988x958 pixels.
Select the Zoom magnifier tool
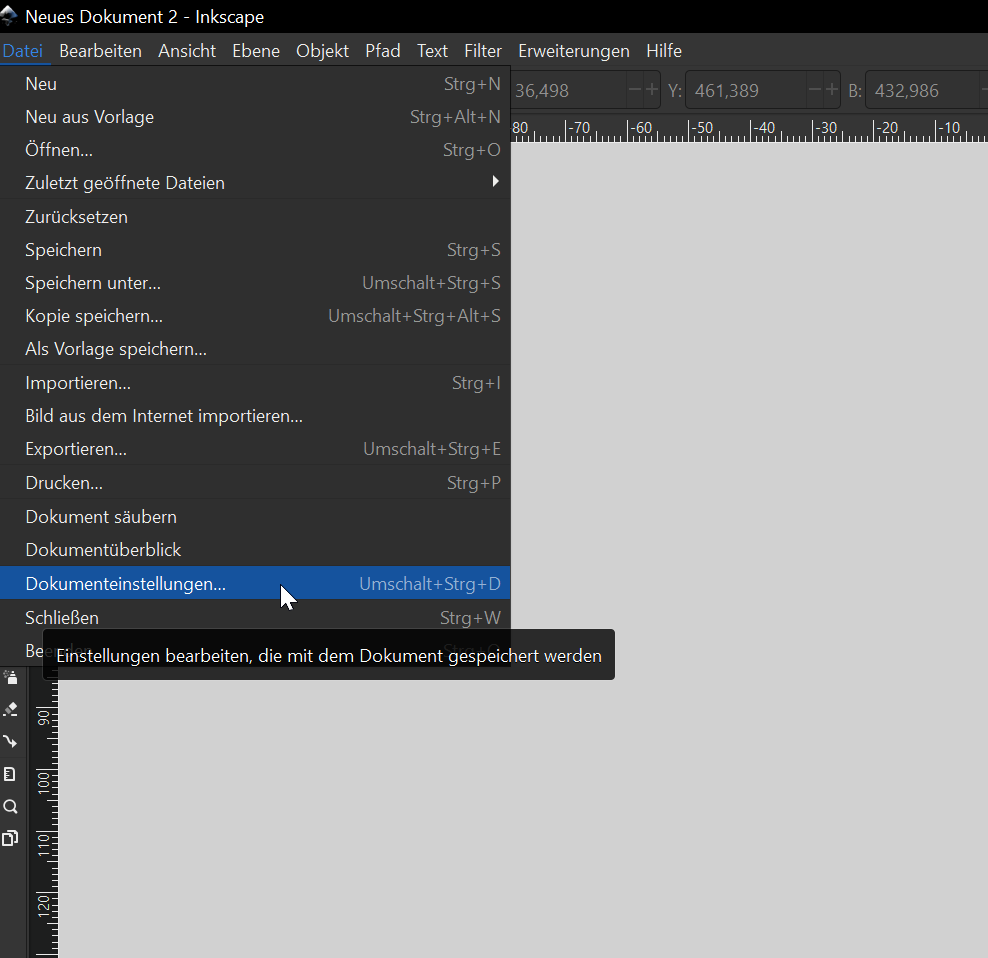[x=10, y=806]
